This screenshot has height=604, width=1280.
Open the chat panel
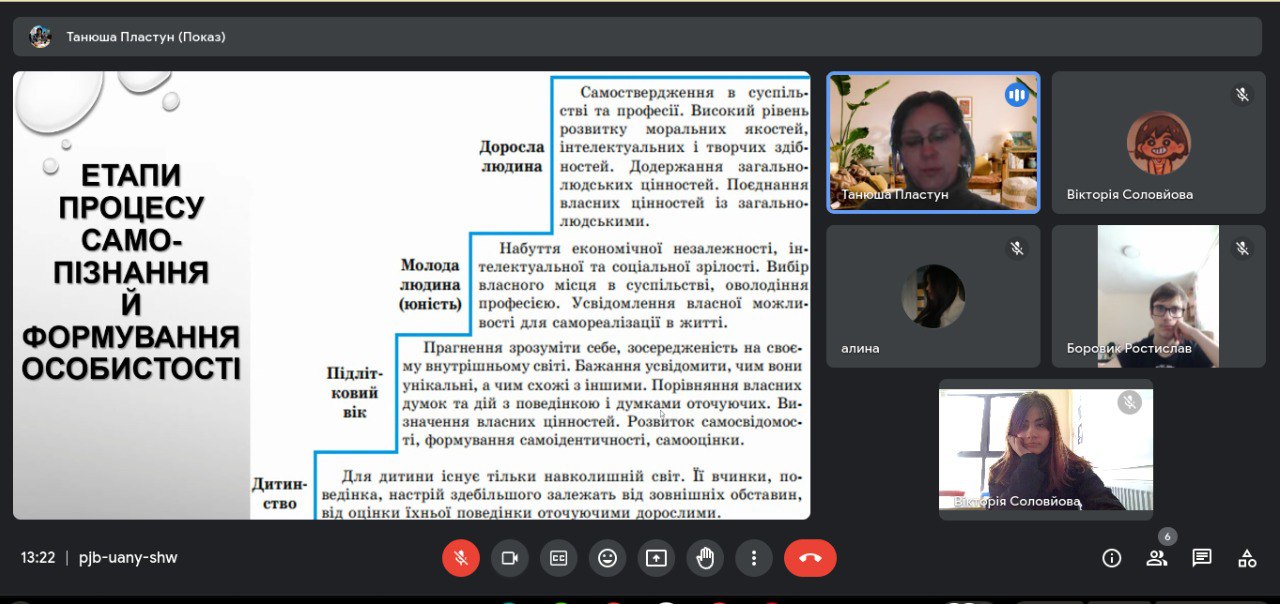click(x=1202, y=558)
